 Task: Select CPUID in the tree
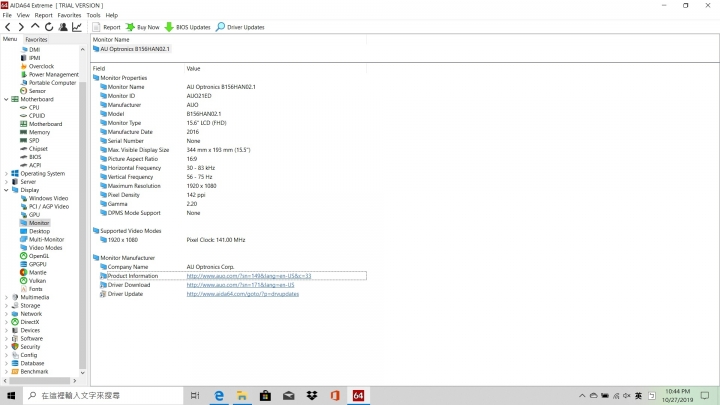(37, 116)
